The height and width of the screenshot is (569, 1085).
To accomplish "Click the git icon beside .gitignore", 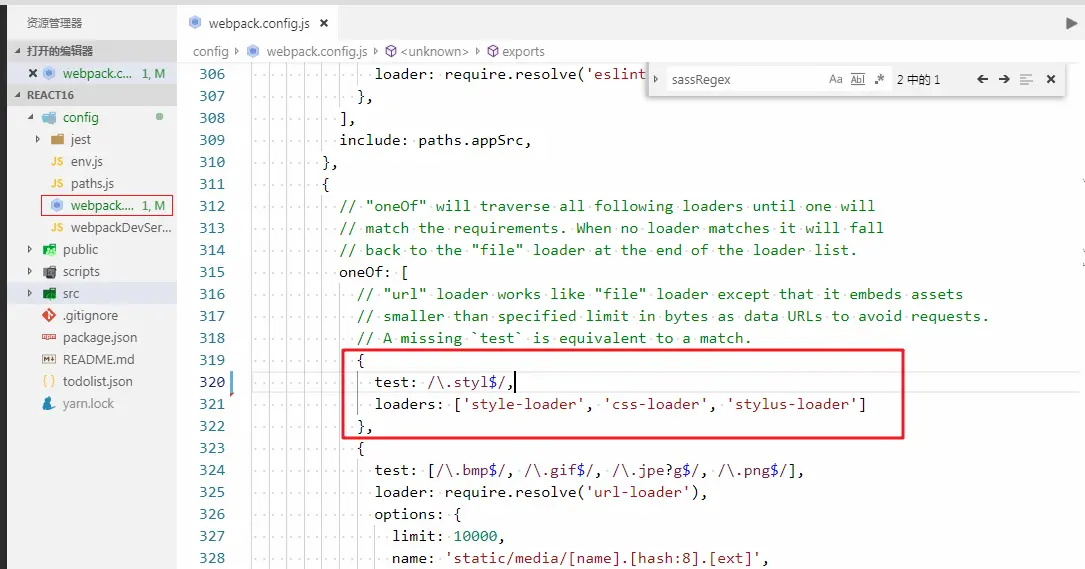I will [49, 316].
